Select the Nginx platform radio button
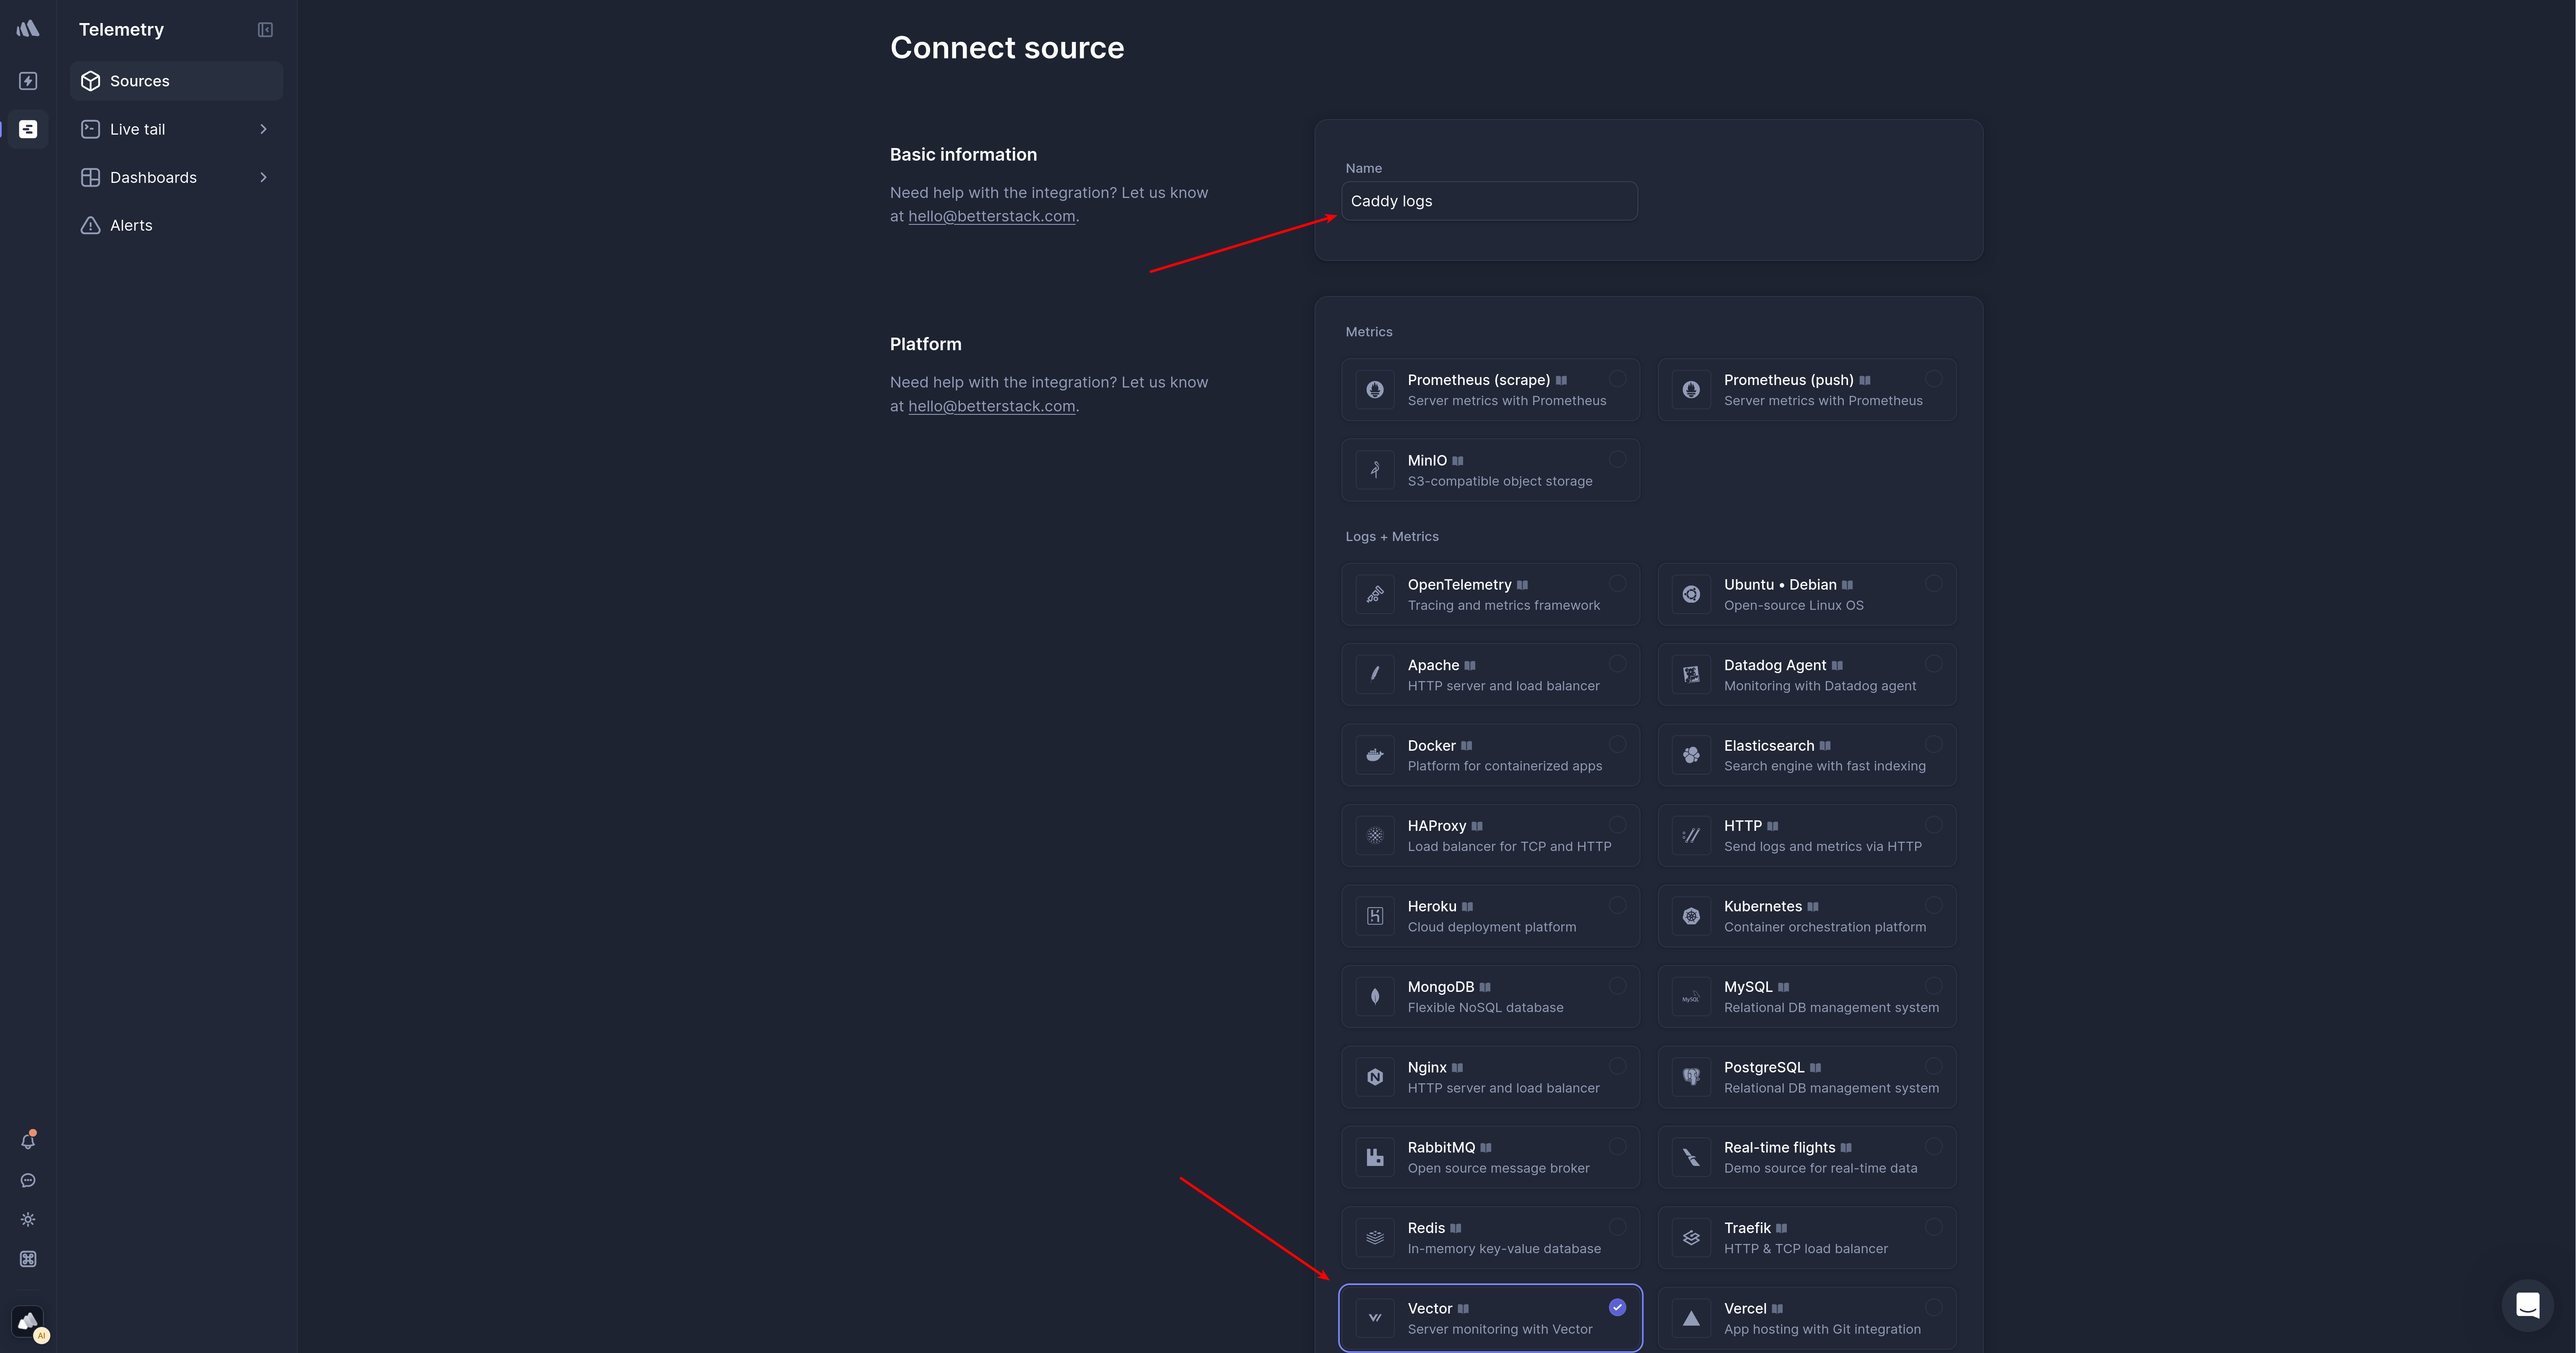The image size is (2576, 1353). pos(1617,1066)
